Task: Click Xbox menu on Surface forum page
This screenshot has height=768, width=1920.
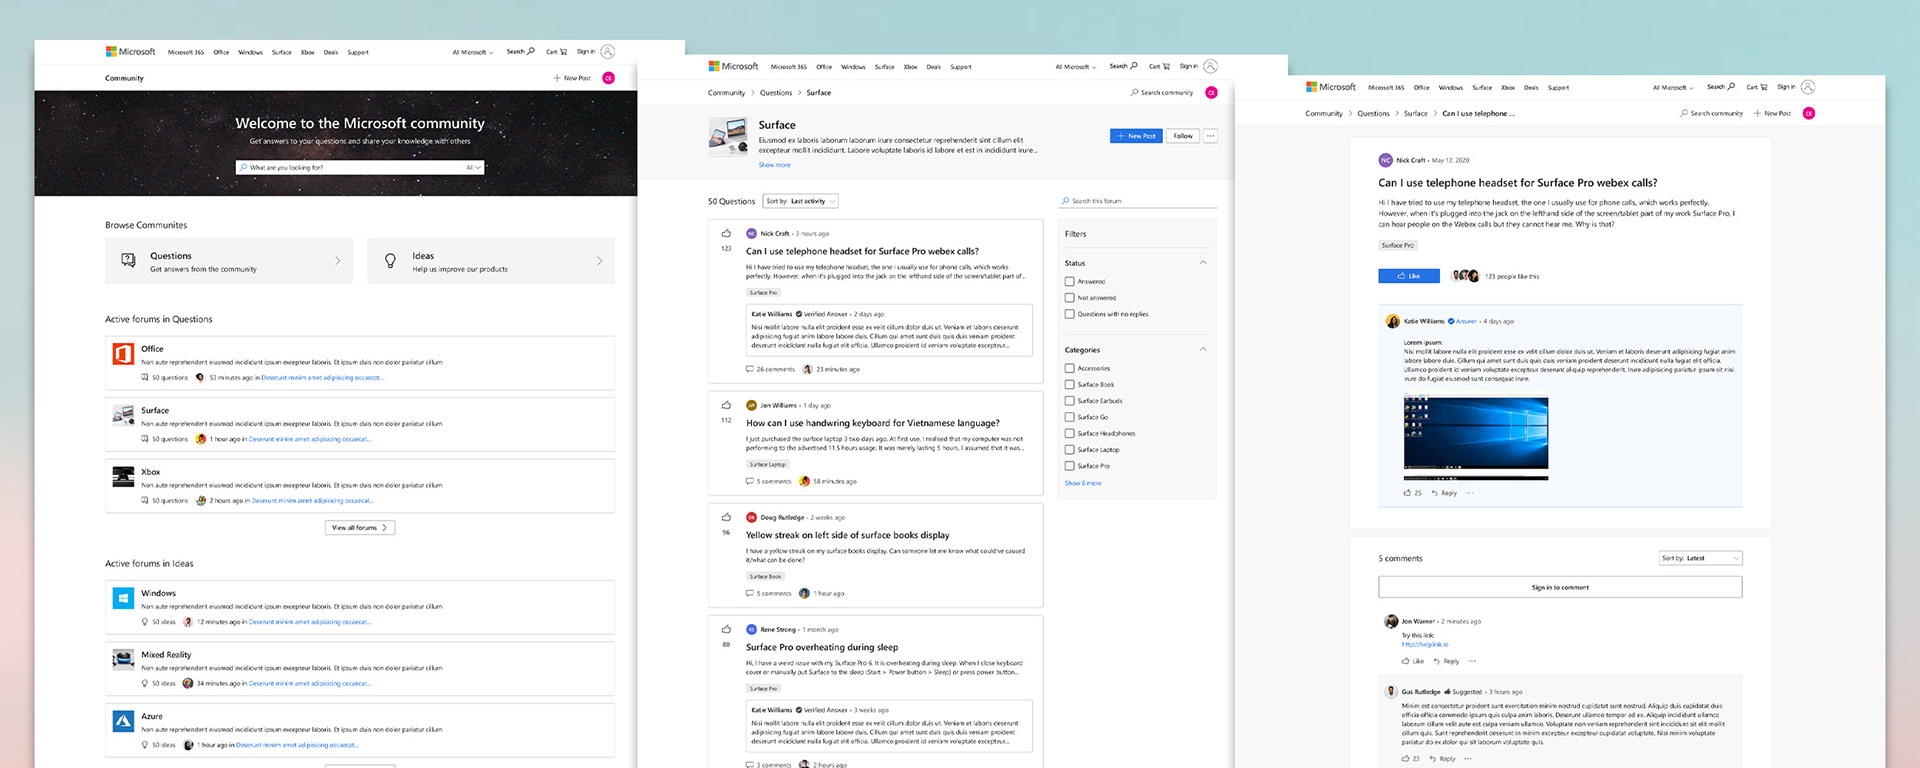Action: [910, 67]
